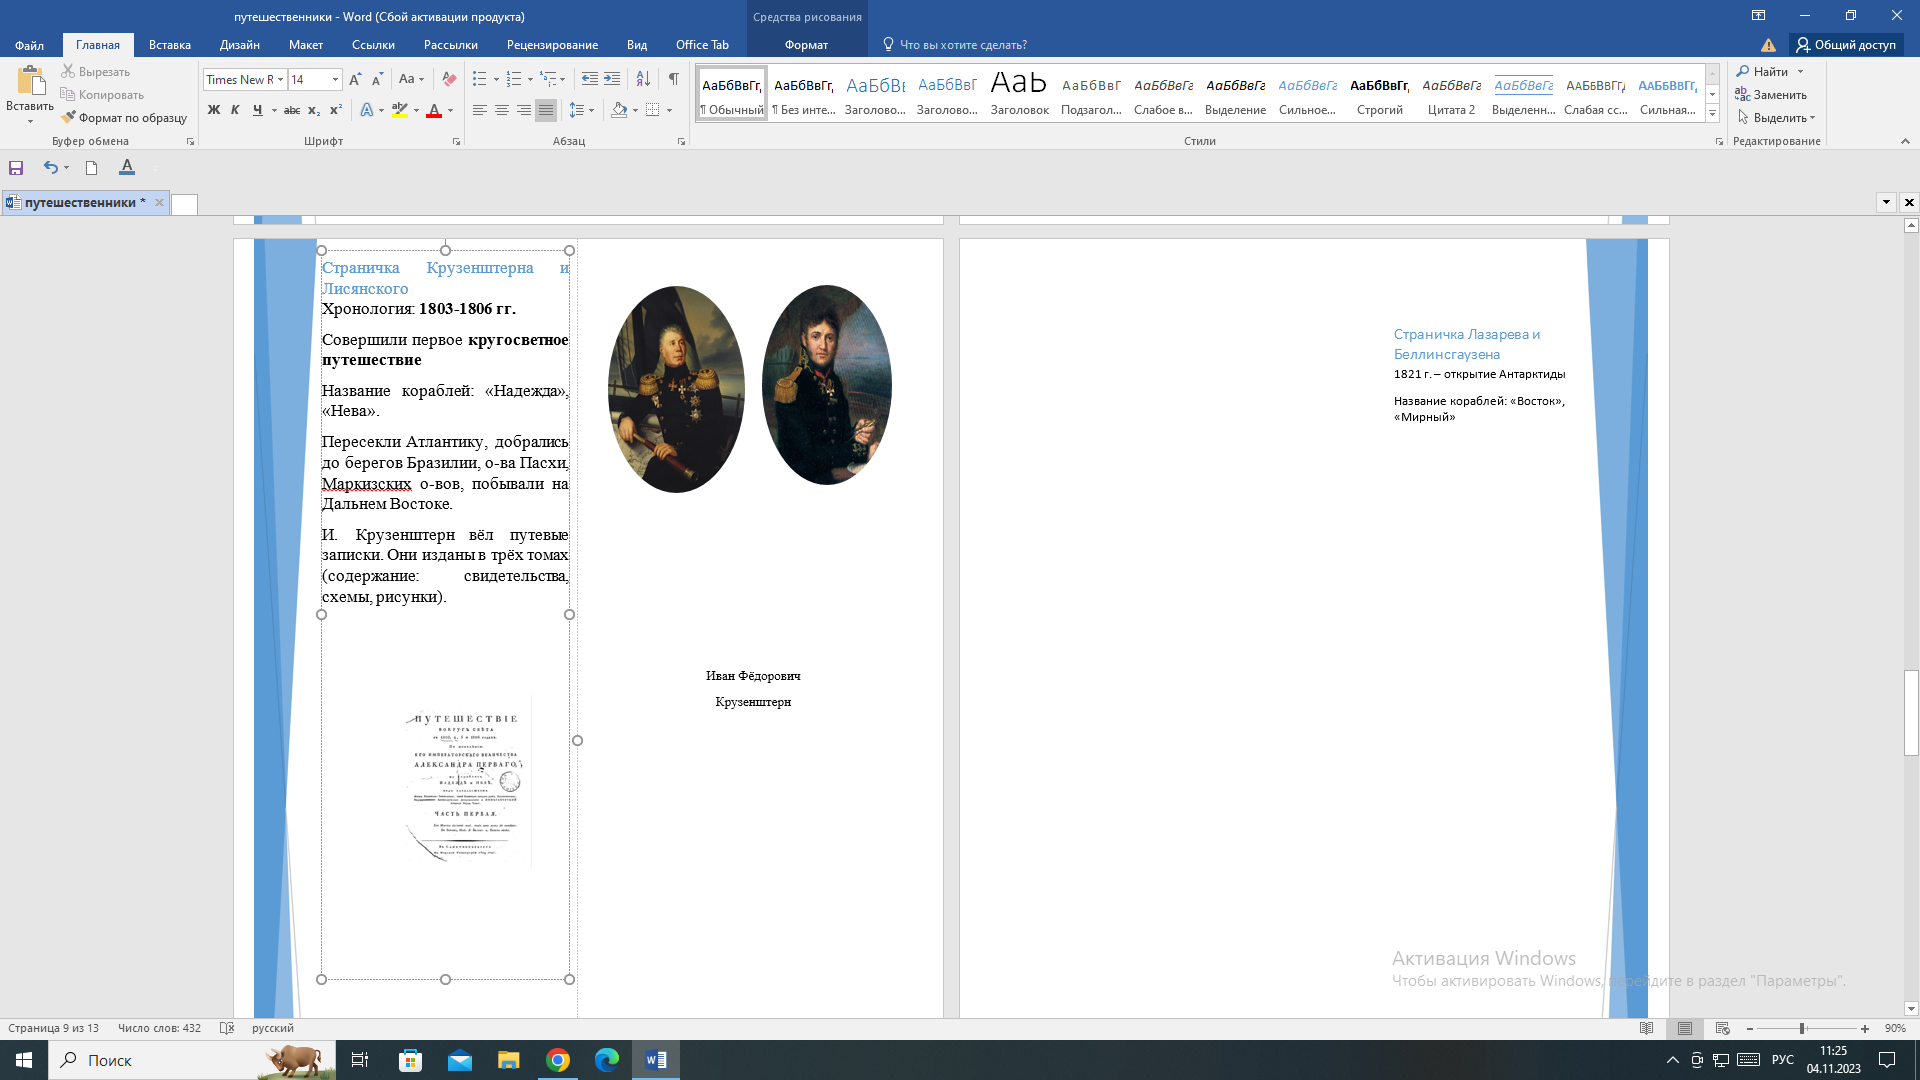This screenshot has height=1080, width=1920.
Task: Toggle strikethrough text formatting
Action: tap(292, 110)
